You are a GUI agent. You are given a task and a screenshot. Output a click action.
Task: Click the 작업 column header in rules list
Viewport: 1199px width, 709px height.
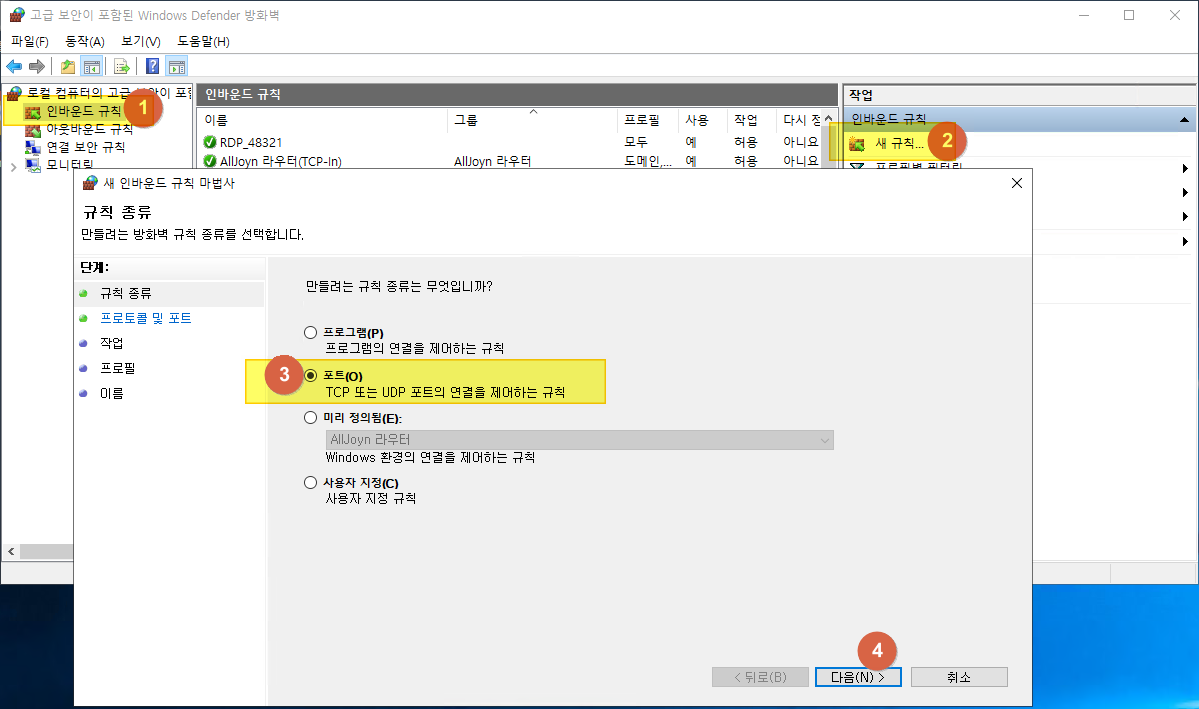point(752,120)
